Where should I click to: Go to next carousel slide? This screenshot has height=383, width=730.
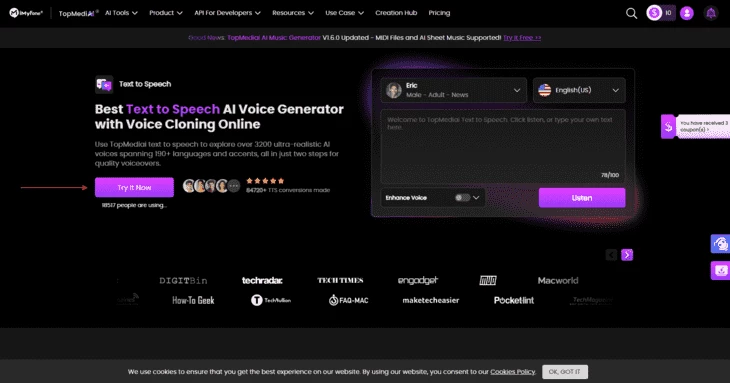point(627,255)
